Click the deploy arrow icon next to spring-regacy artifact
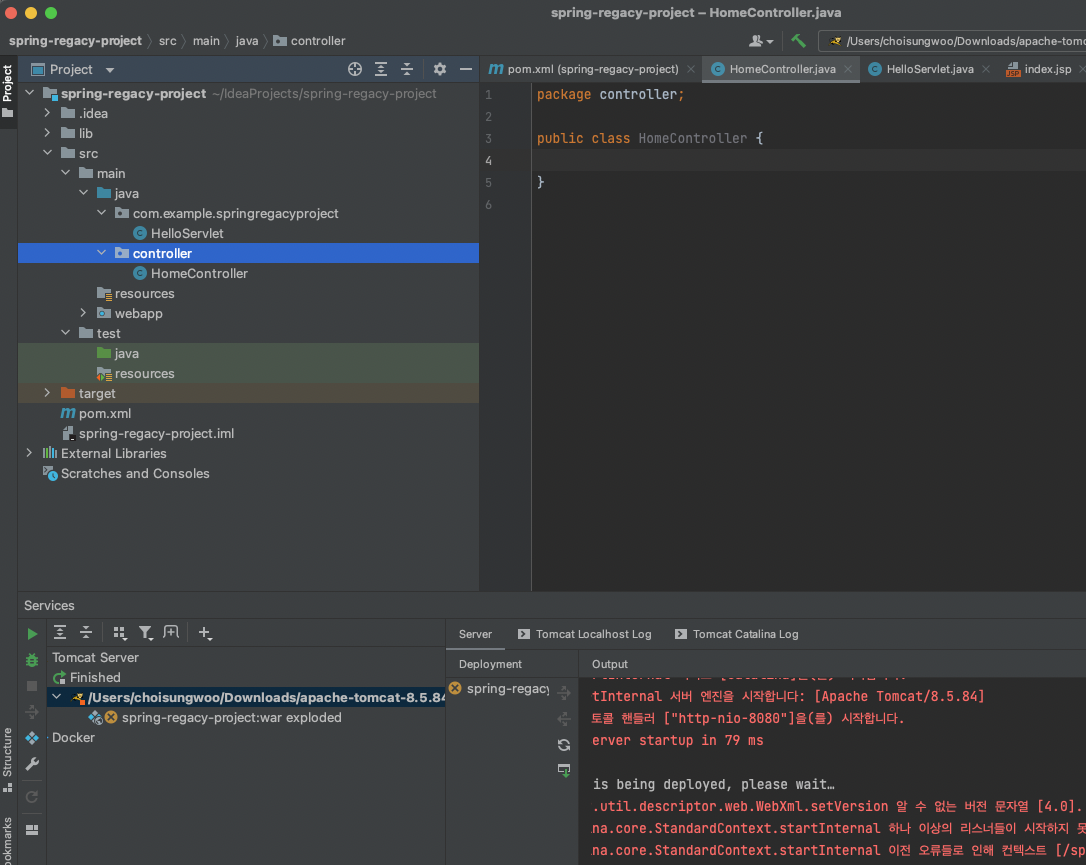1086x865 pixels. (564, 693)
